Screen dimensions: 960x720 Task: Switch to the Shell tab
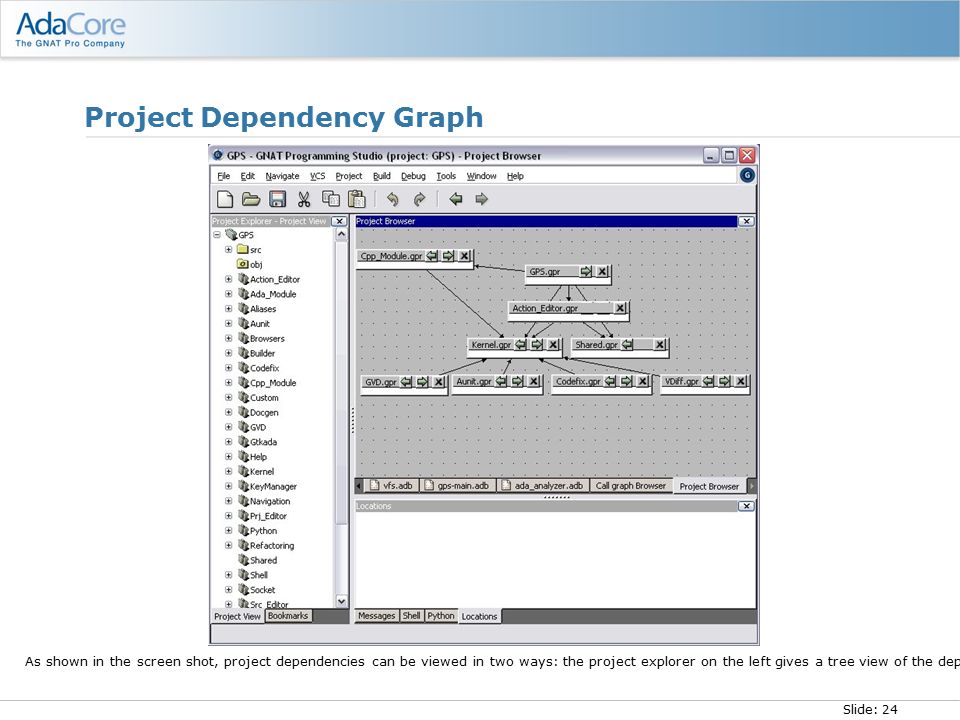[x=411, y=616]
